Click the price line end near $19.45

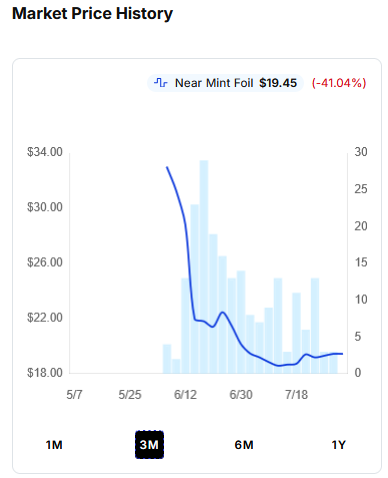pos(342,354)
